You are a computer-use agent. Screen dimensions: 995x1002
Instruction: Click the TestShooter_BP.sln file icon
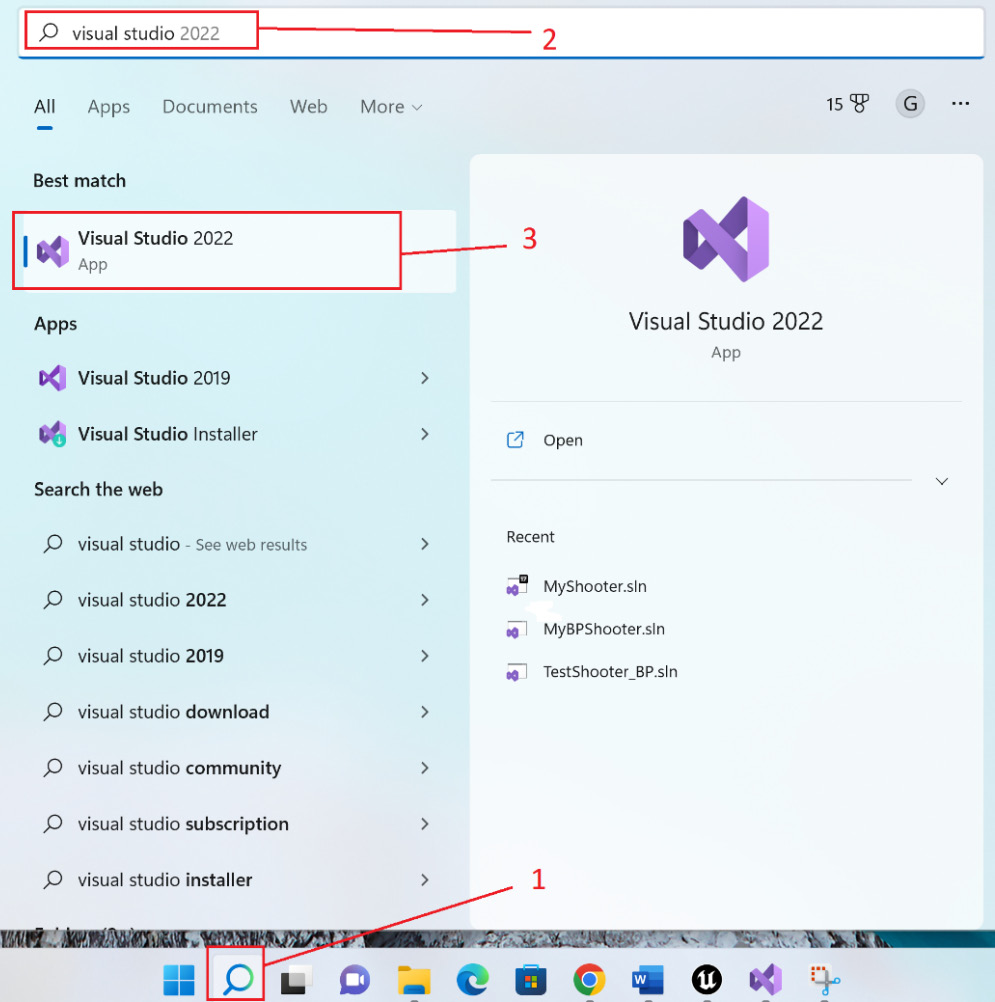click(x=516, y=672)
